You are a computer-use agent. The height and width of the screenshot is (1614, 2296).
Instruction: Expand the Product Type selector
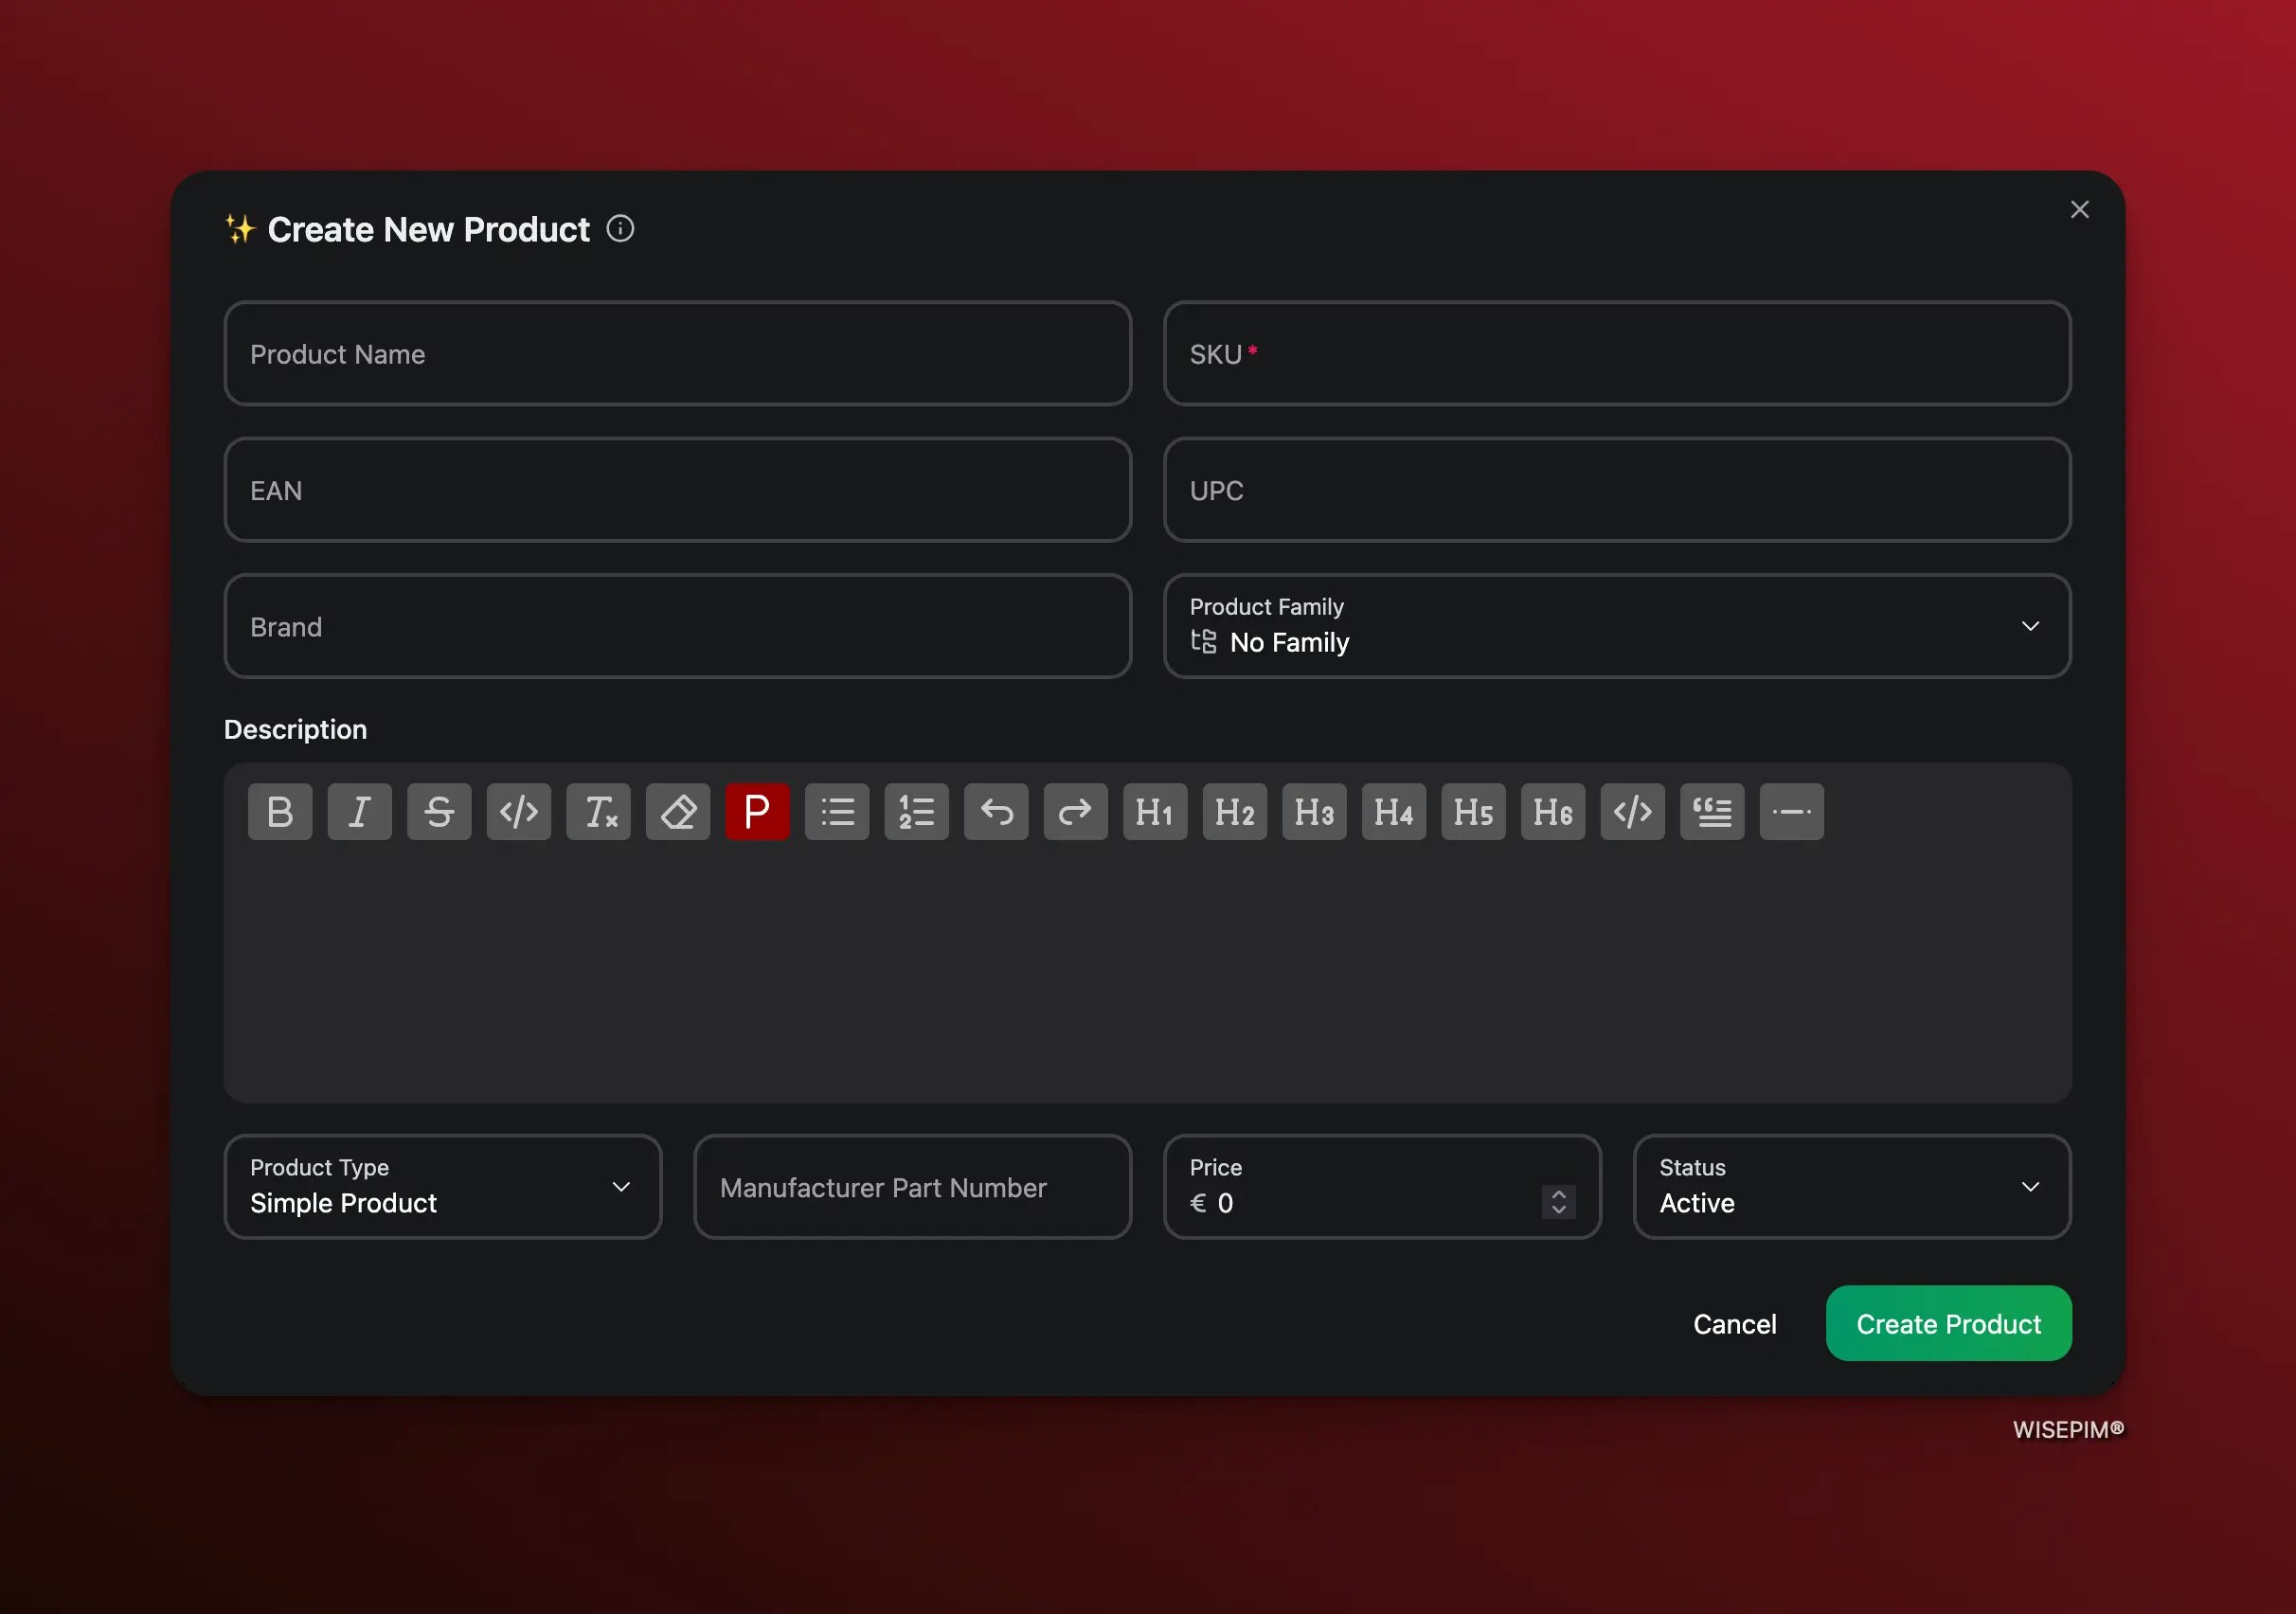coord(622,1187)
